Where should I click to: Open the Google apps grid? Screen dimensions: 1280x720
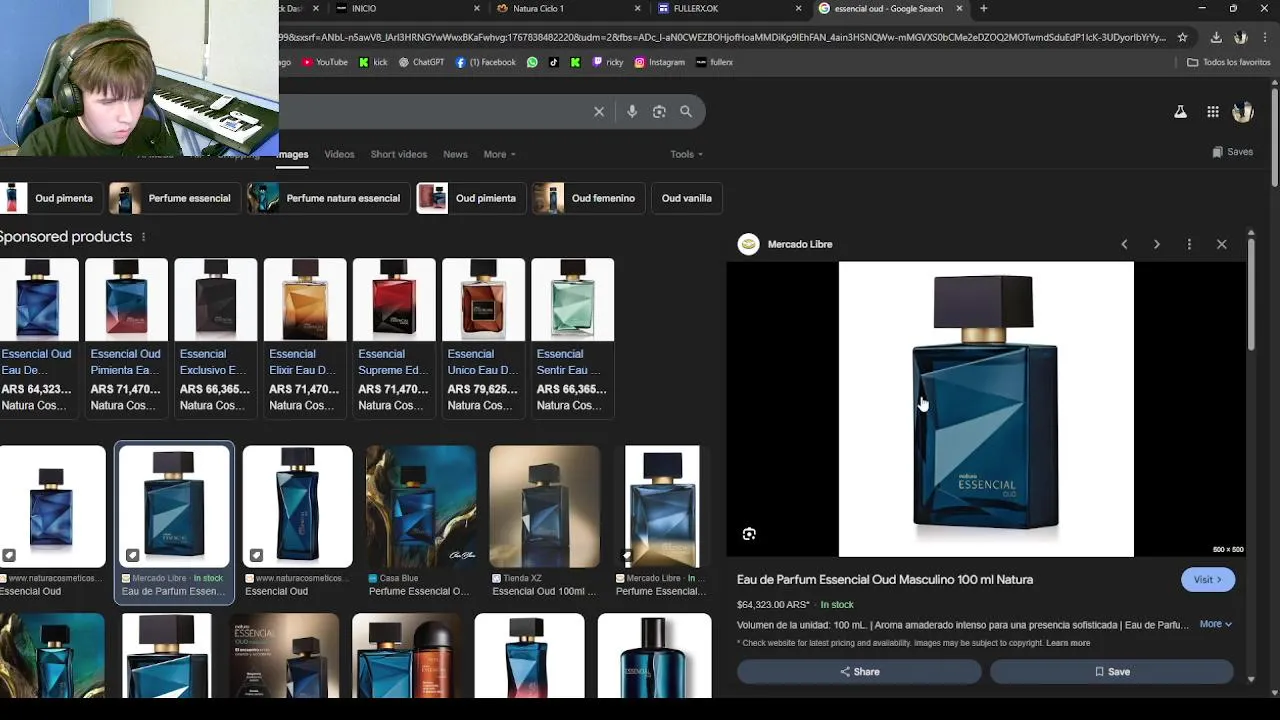point(1213,112)
